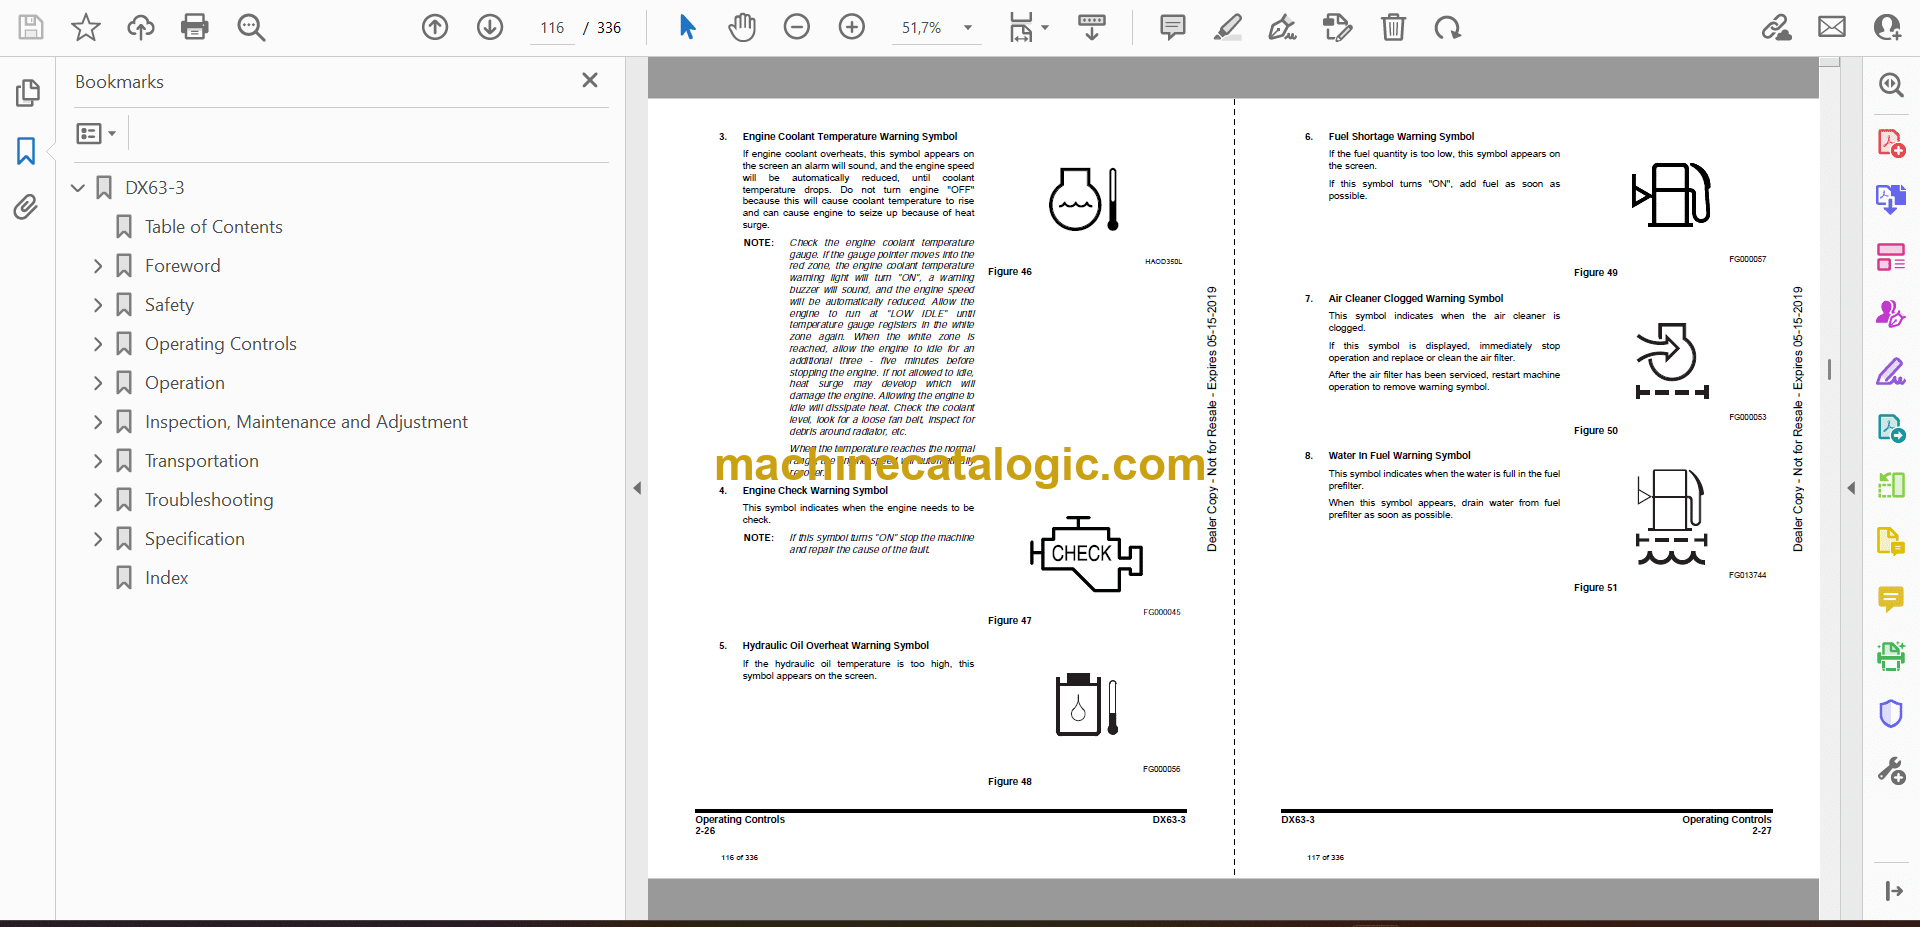The image size is (1920, 927).
Task: Jump to the Index bookmark
Action: tap(166, 578)
